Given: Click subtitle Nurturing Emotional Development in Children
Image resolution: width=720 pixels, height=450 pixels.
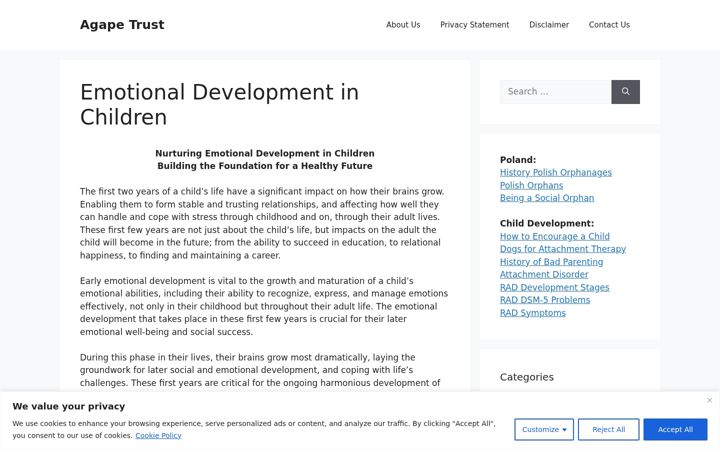Looking at the screenshot, I should coord(265,153).
